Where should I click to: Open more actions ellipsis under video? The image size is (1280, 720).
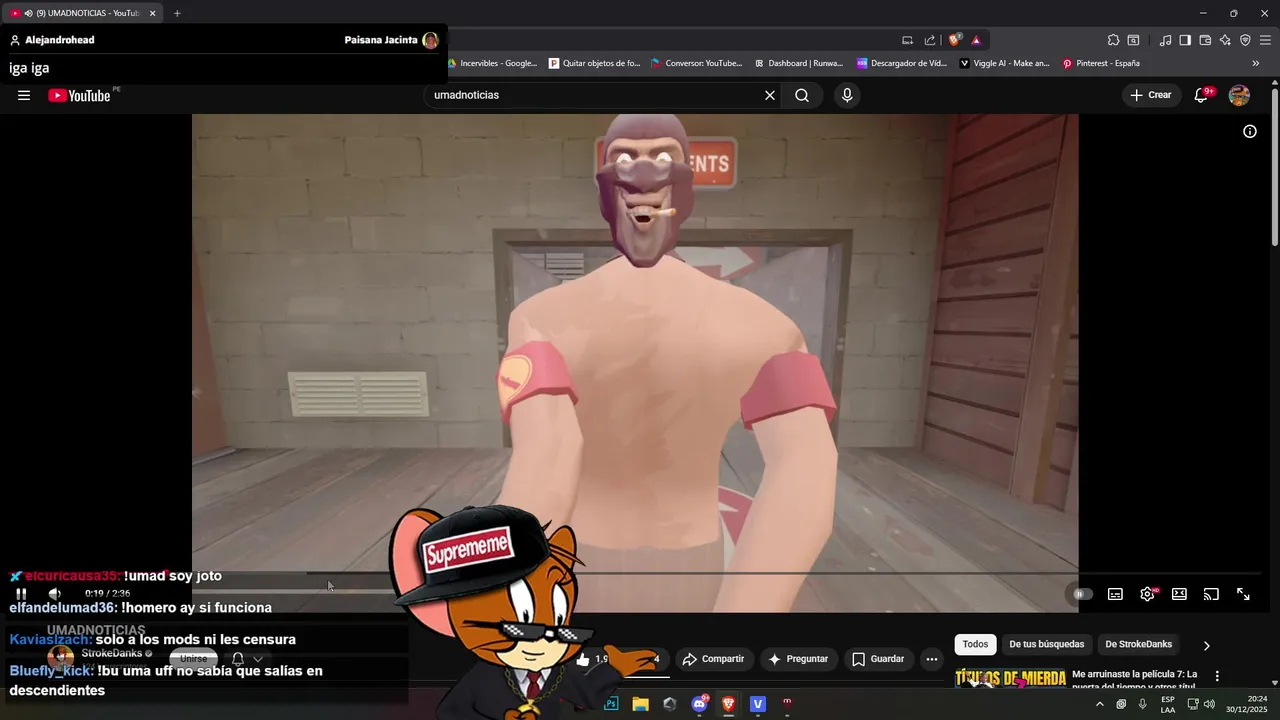(x=932, y=659)
